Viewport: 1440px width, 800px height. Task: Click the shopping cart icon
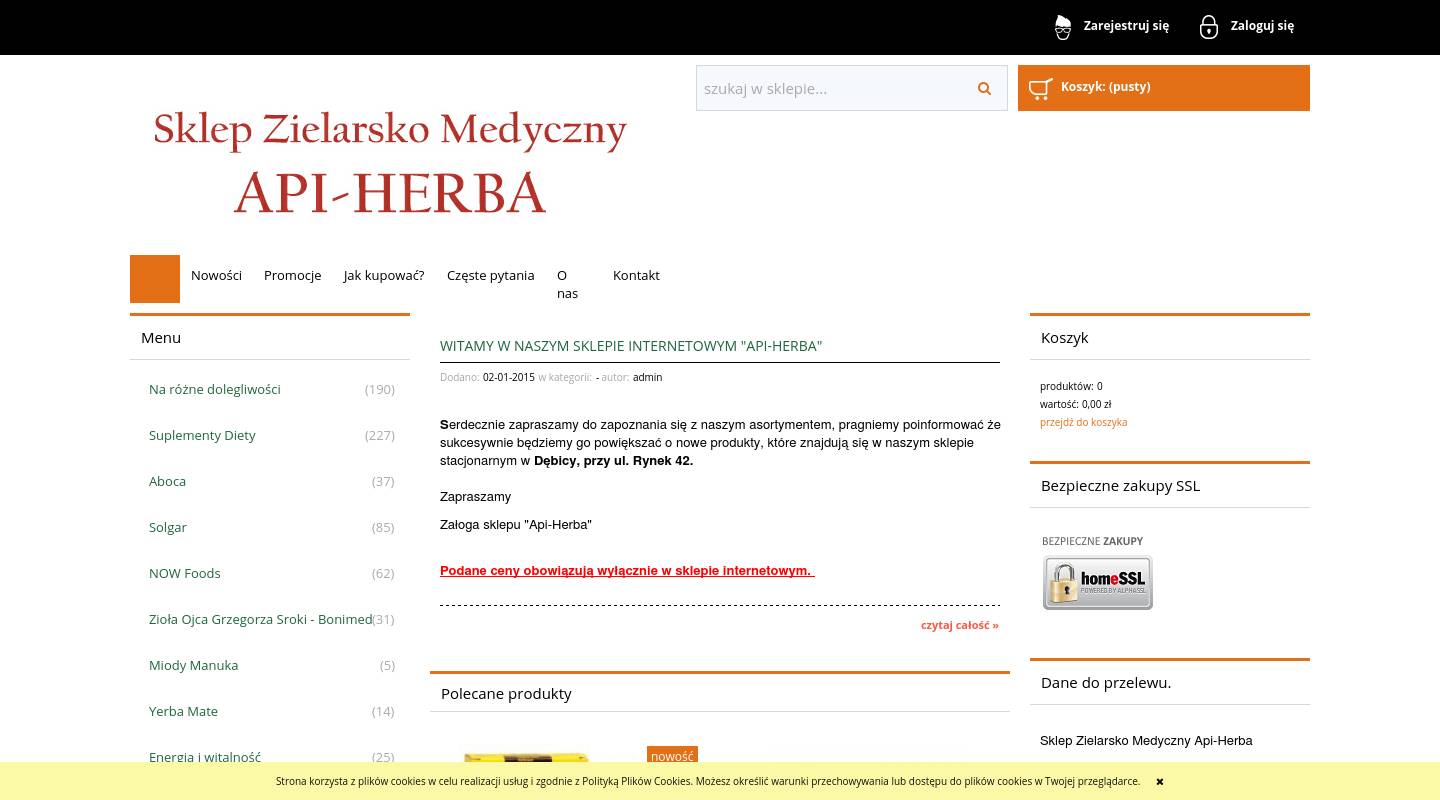coord(1041,88)
